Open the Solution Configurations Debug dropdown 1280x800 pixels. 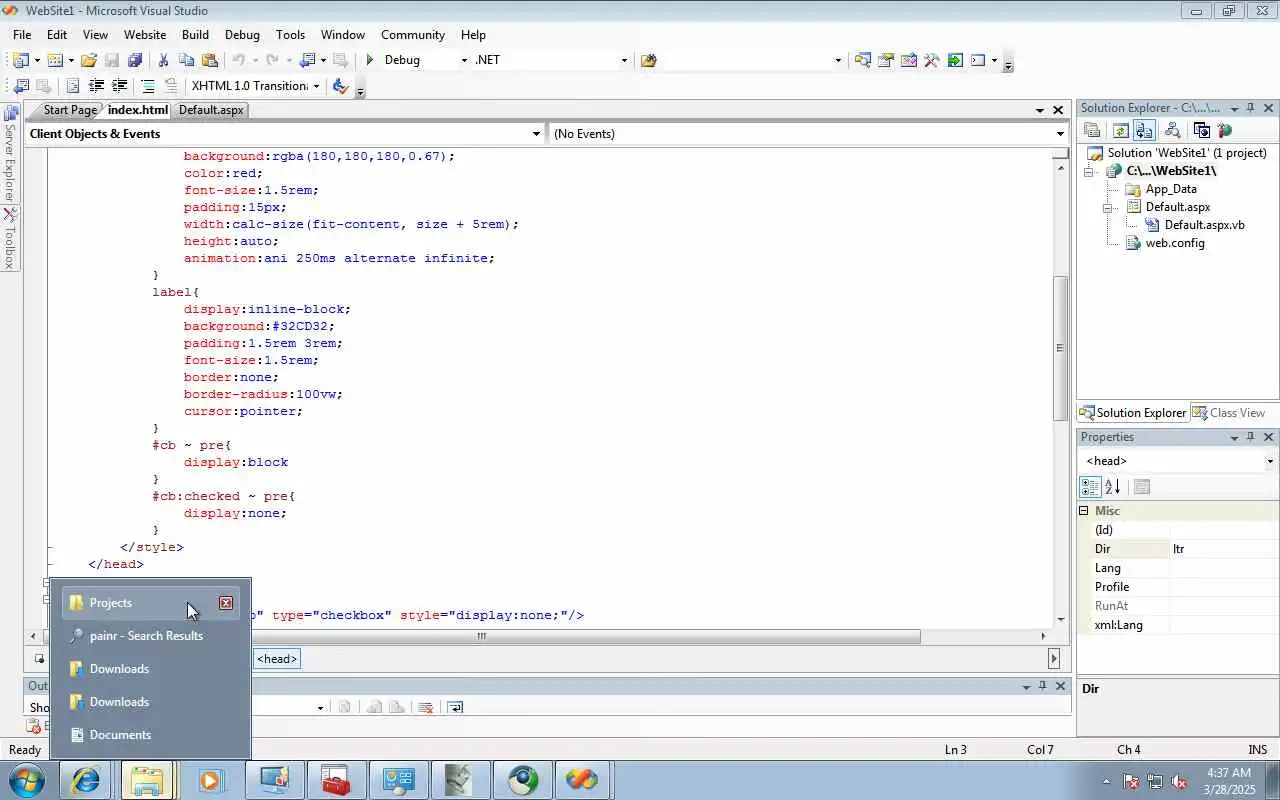pyautogui.click(x=463, y=60)
